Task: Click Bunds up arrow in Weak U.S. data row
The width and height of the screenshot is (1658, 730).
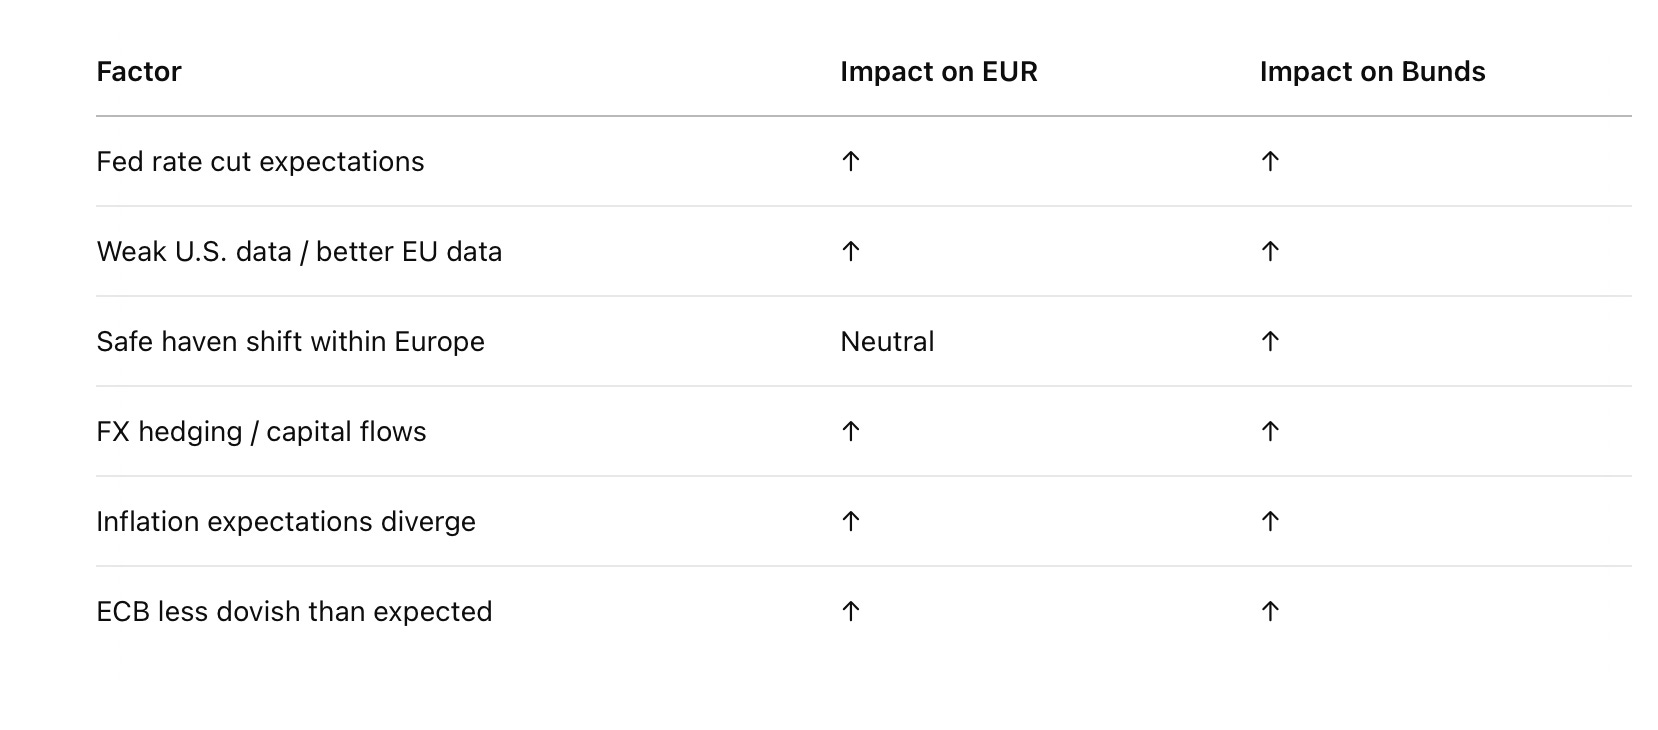Action: (x=1270, y=251)
